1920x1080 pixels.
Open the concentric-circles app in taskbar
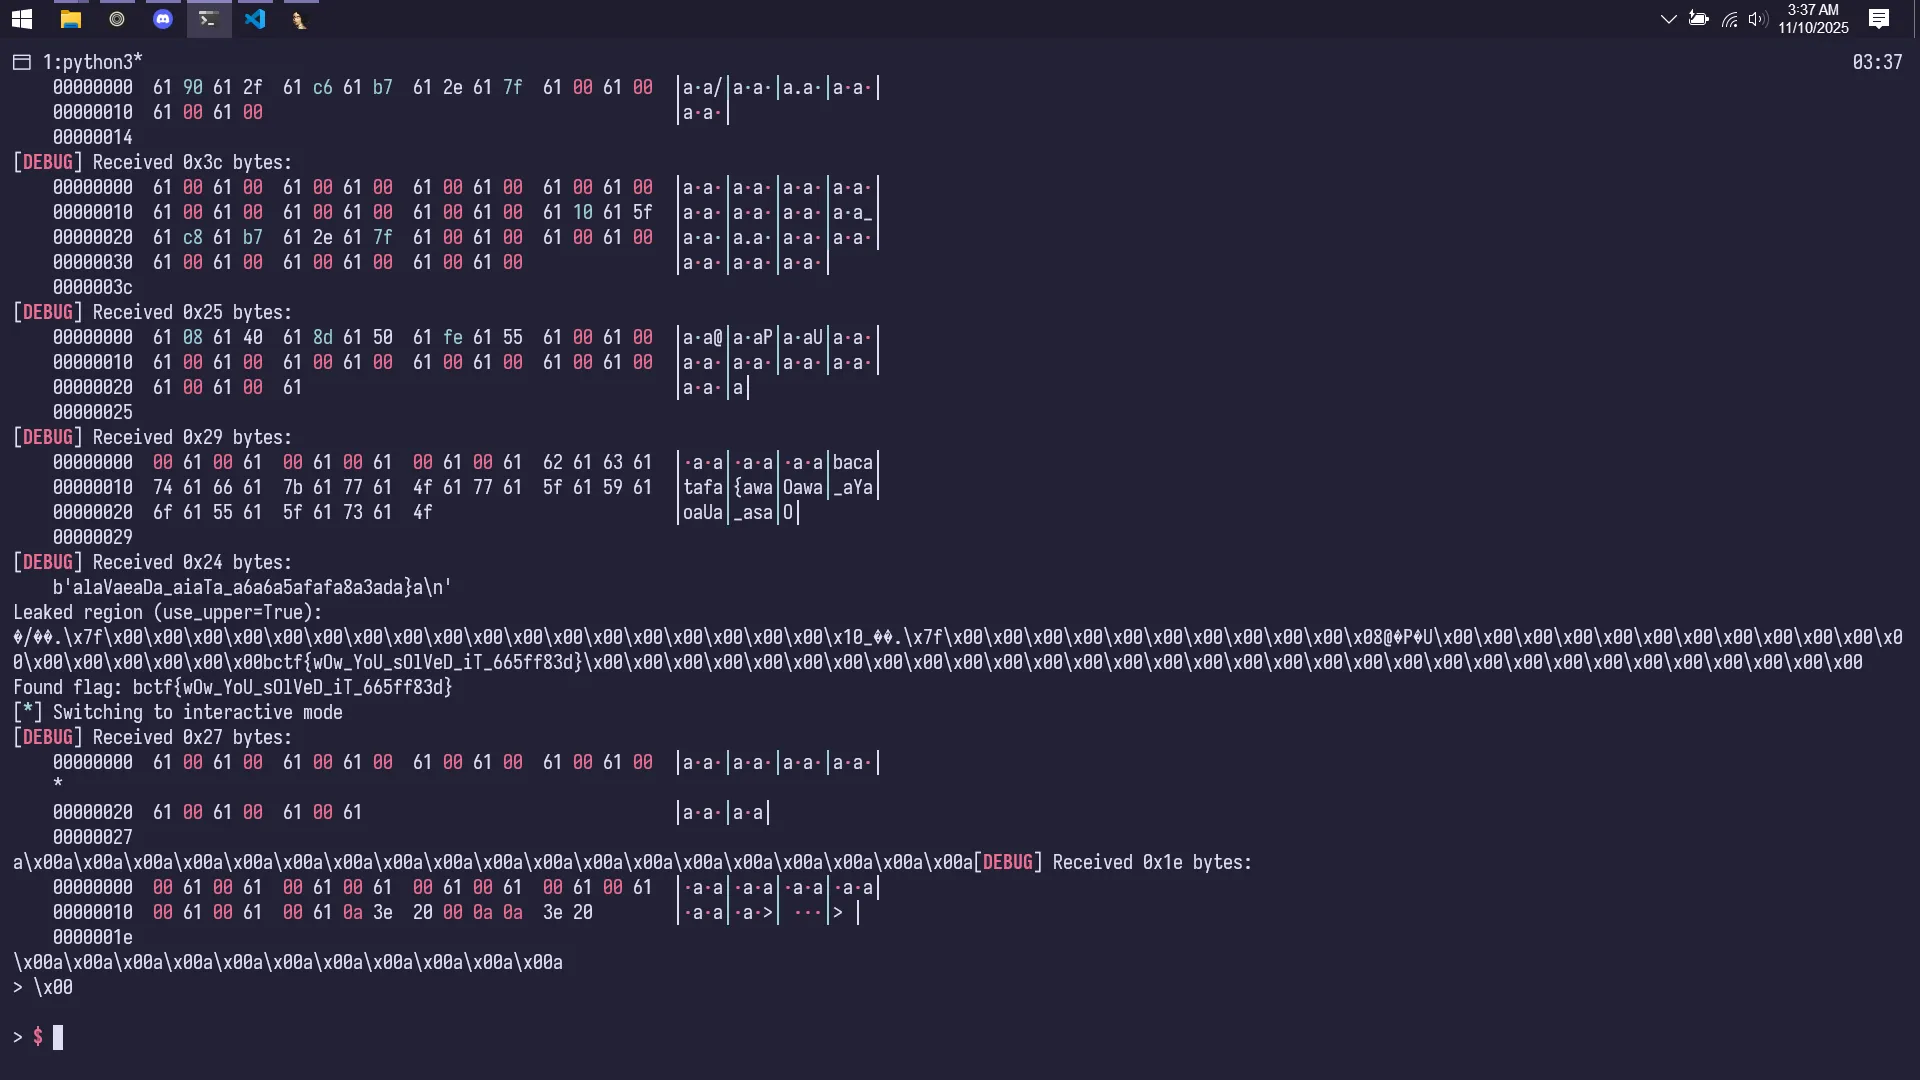point(117,19)
